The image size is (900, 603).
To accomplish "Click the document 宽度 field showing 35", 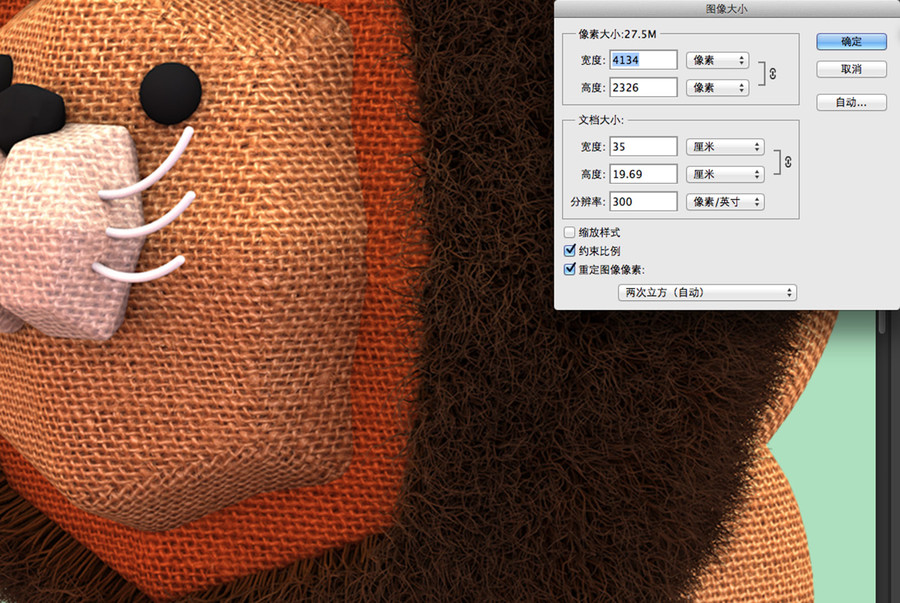I will click(643, 146).
